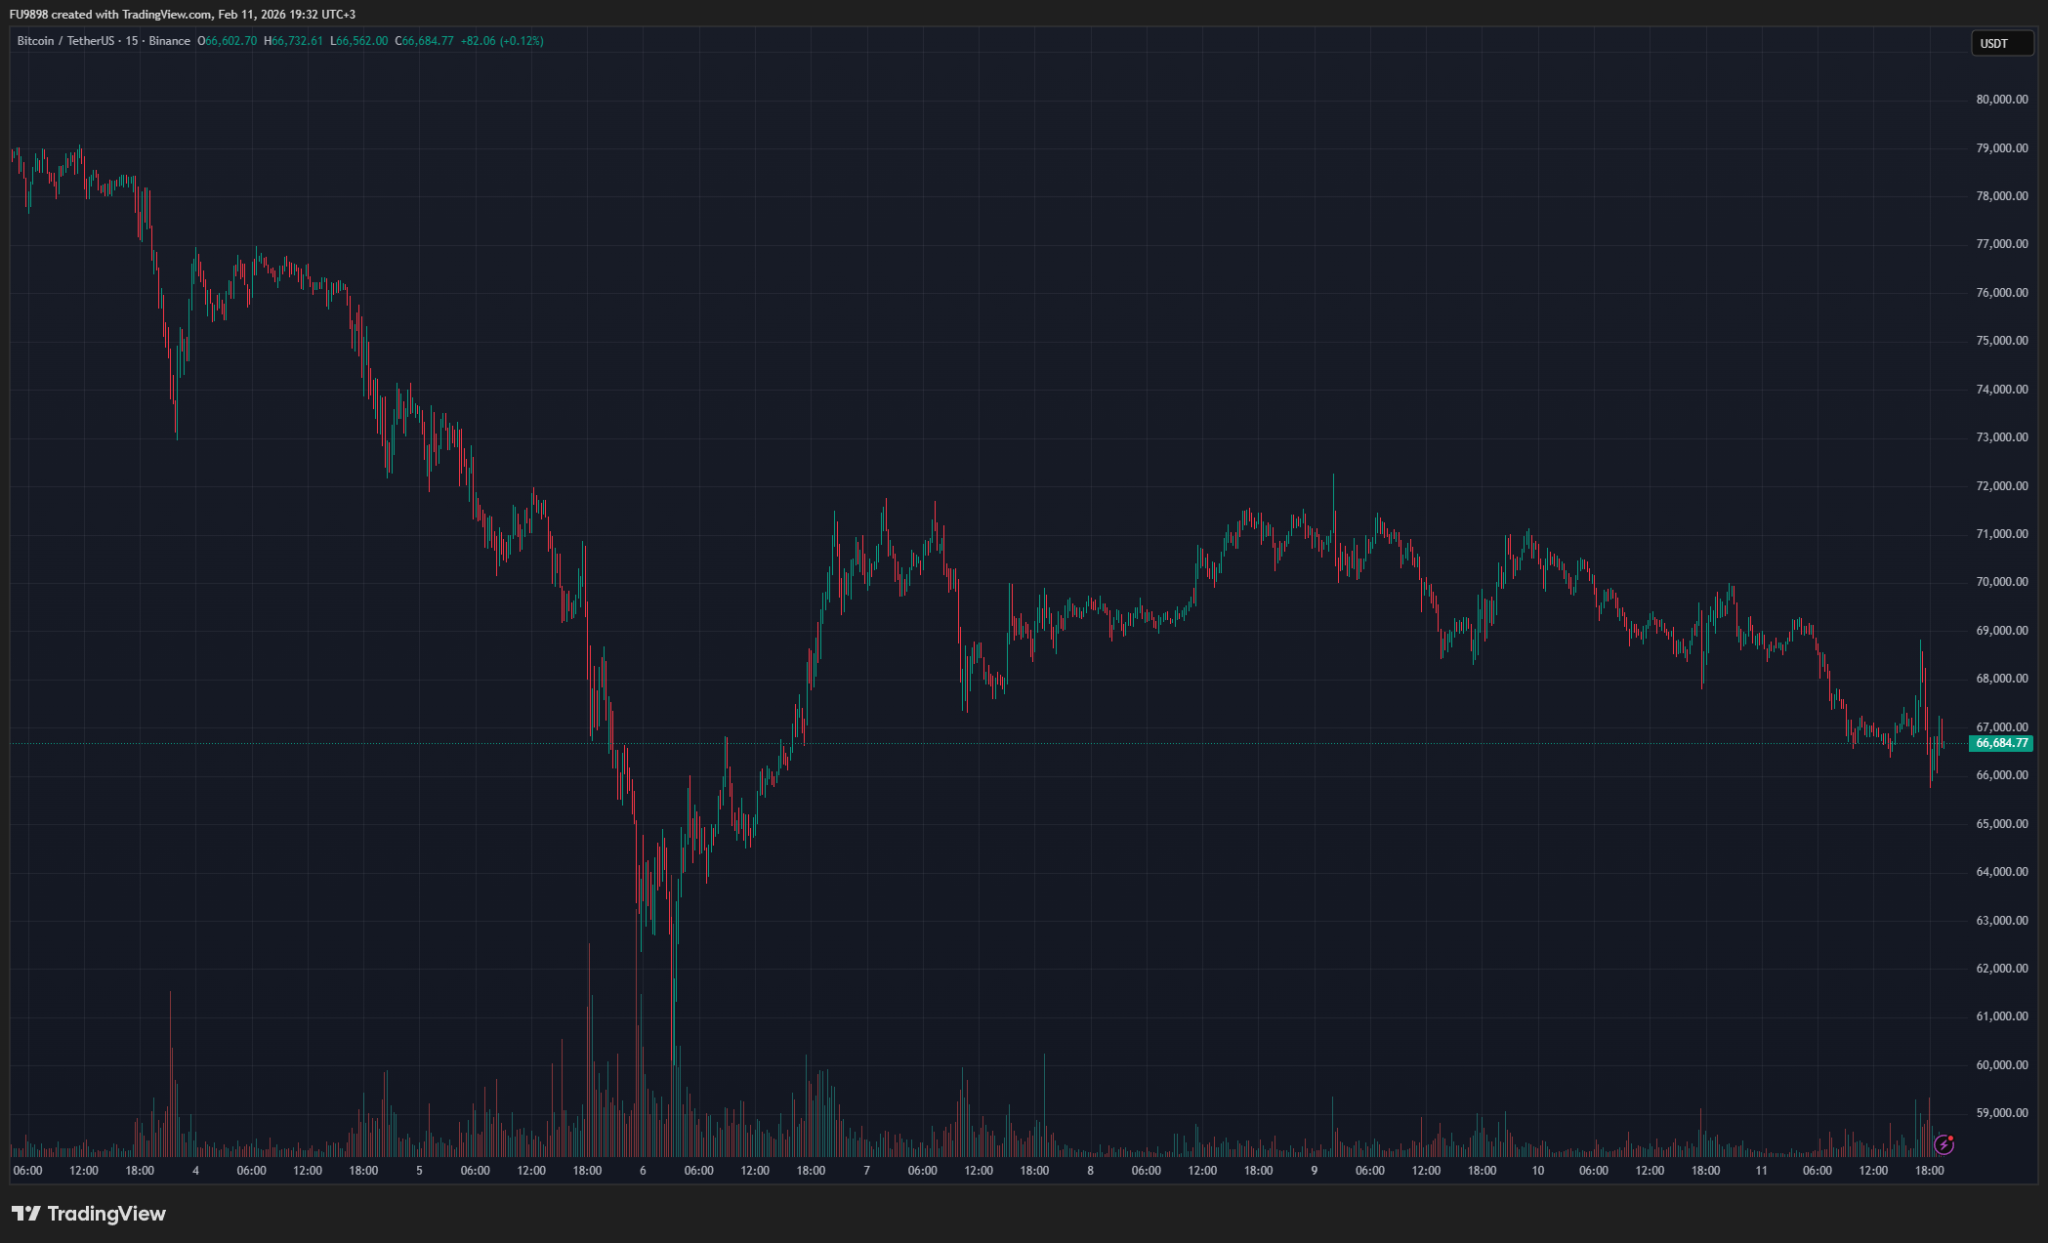The width and height of the screenshot is (2048, 1243).
Task: Click the open price value O66,602.70
Action: pyautogui.click(x=227, y=41)
